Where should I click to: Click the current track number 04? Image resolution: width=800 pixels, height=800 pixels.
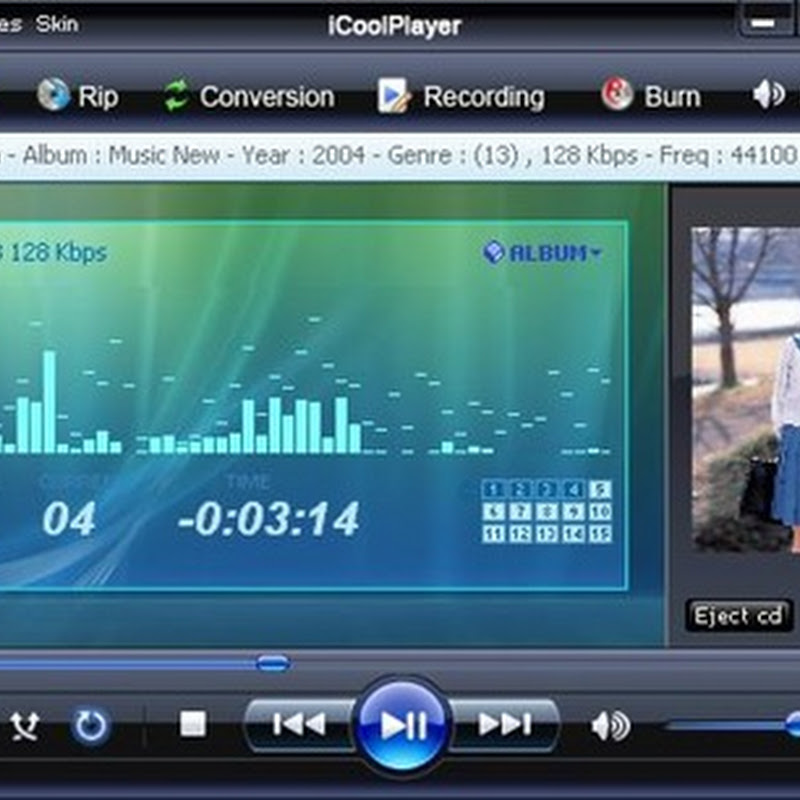click(x=69, y=519)
